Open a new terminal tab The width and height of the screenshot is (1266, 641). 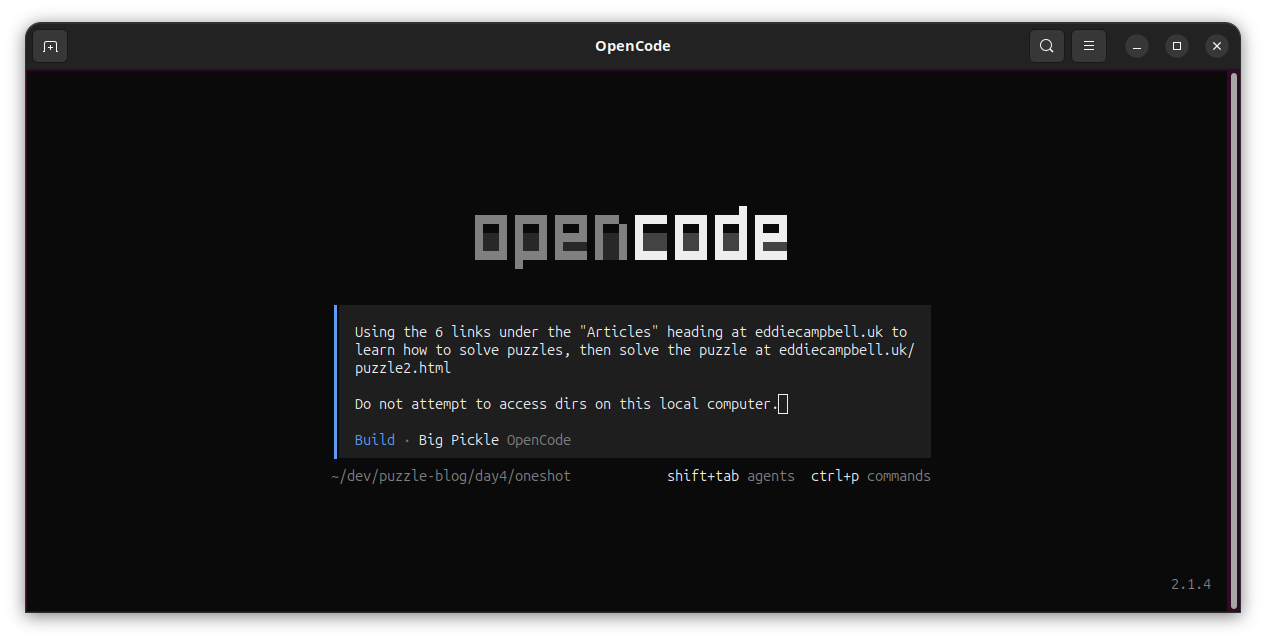[x=50, y=46]
